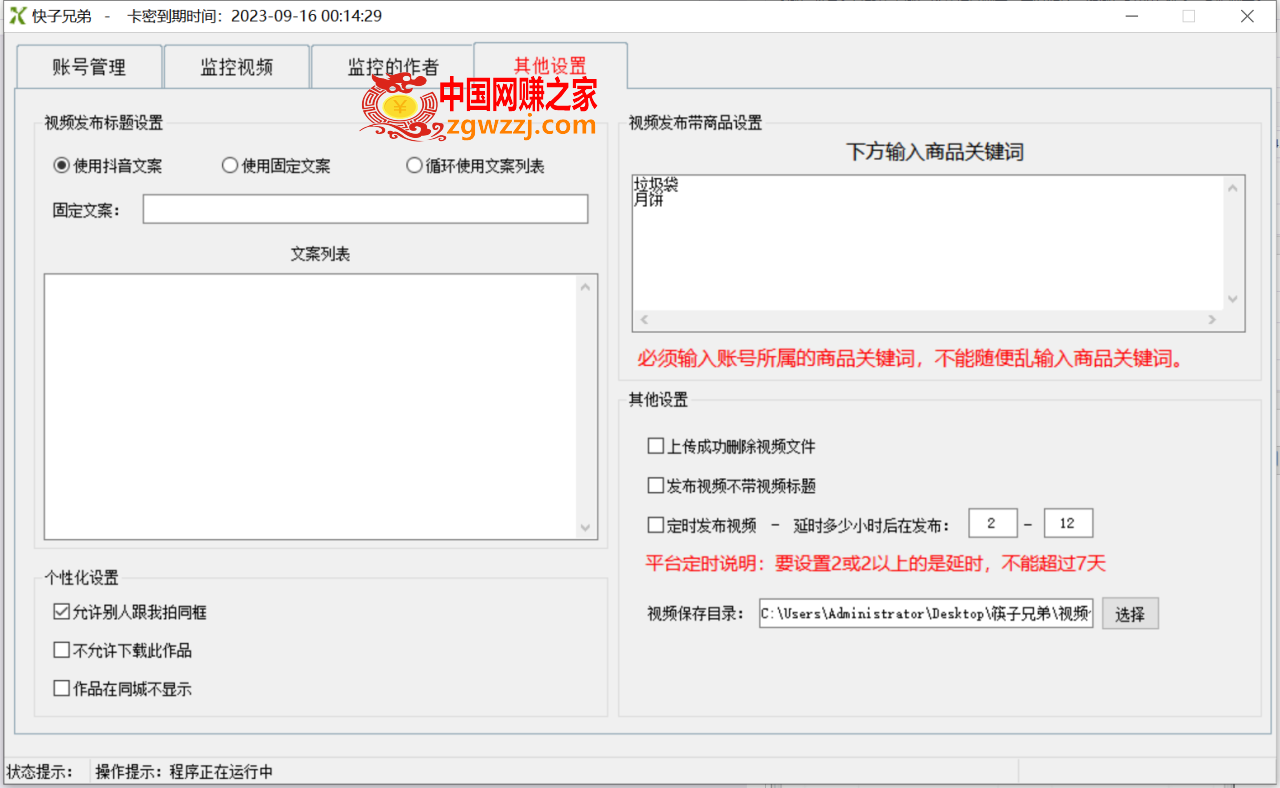This screenshot has height=788, width=1280.
Task: Click the 固定文案 input field
Action: click(x=365, y=209)
